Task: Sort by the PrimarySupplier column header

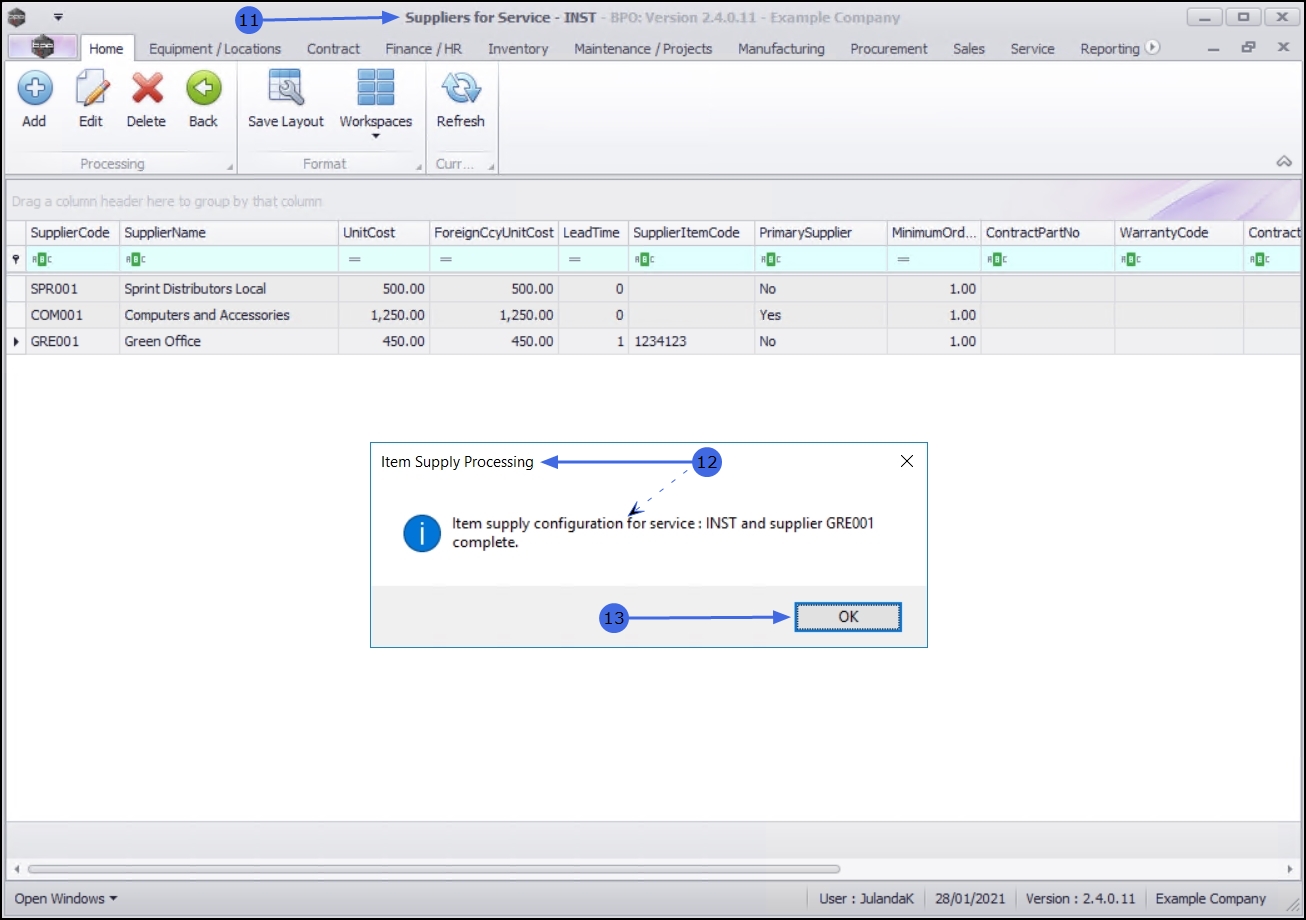Action: point(821,232)
